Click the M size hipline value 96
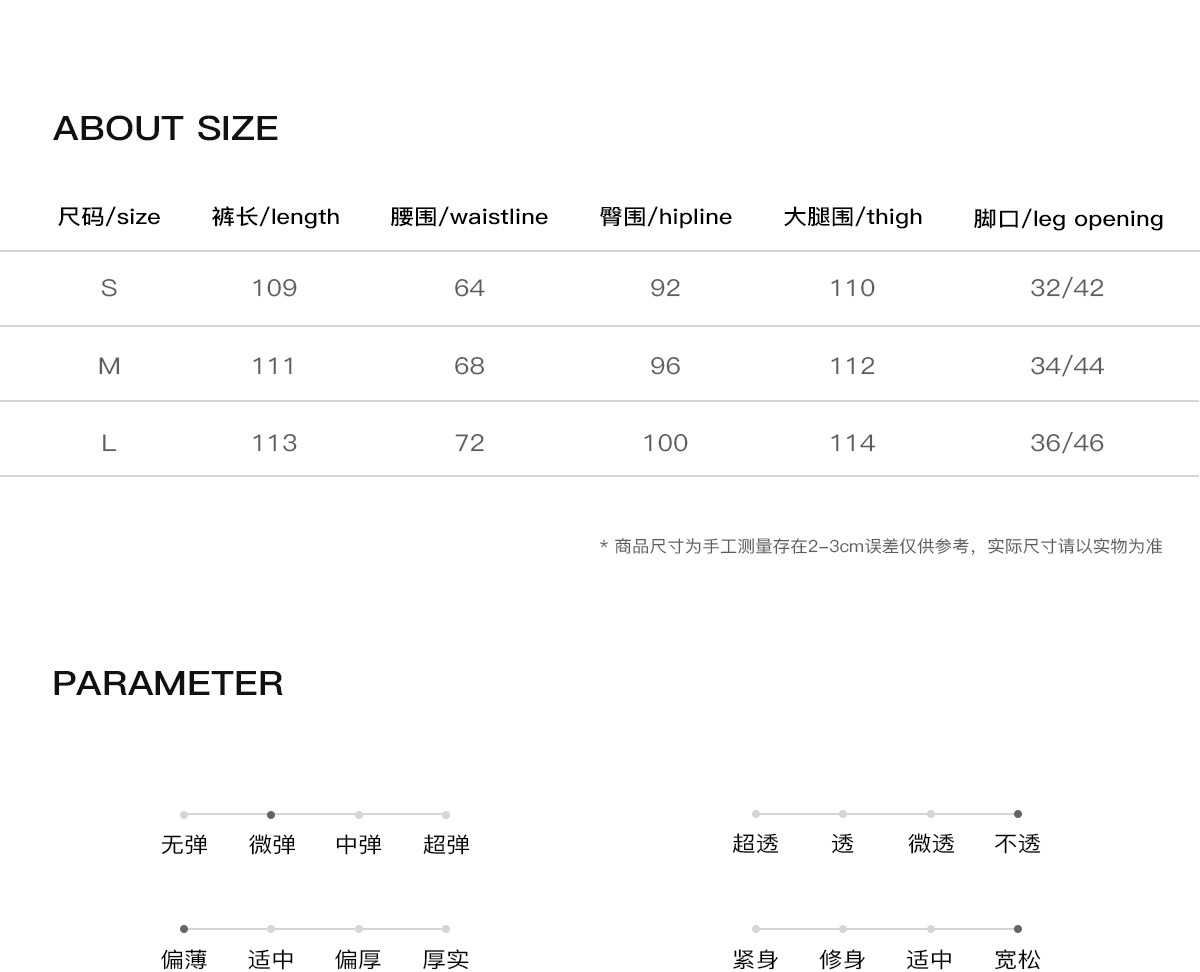 [665, 366]
